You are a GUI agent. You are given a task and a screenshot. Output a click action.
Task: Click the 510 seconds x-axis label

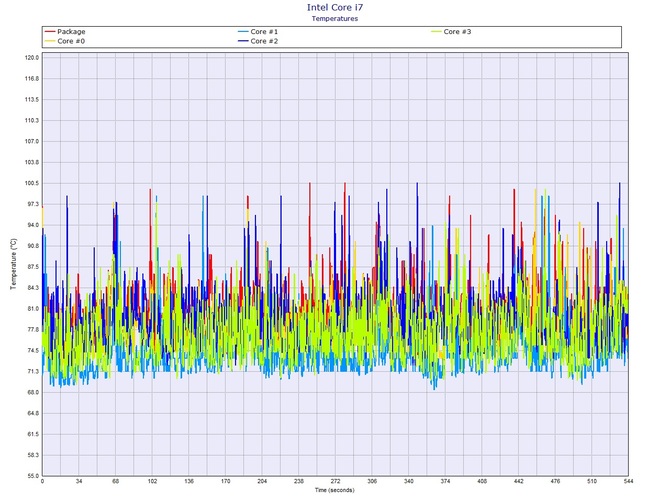(x=592, y=481)
